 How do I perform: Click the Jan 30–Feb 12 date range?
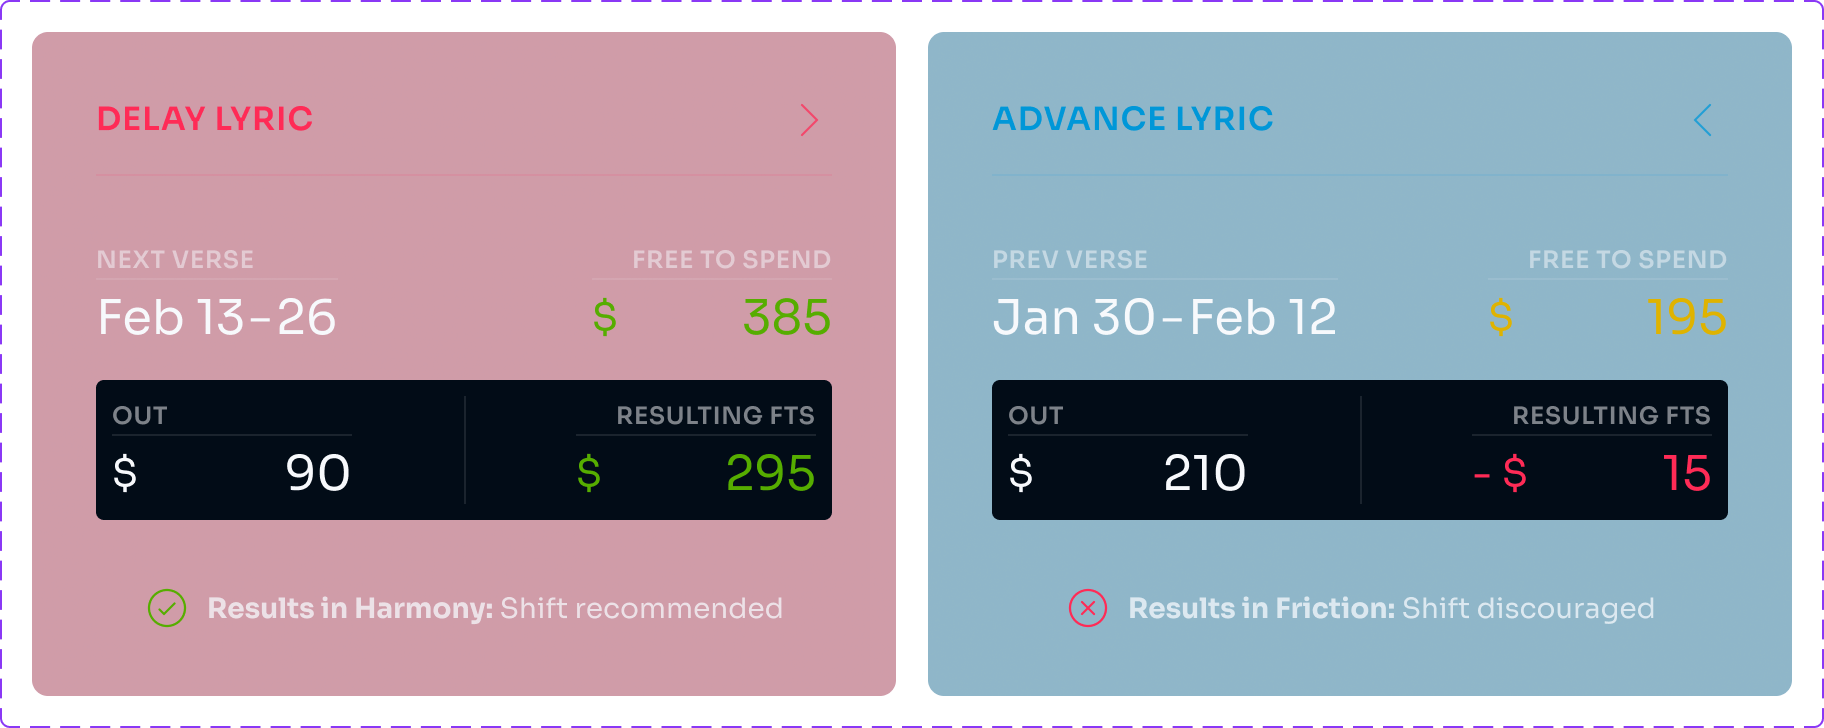coord(1165,318)
